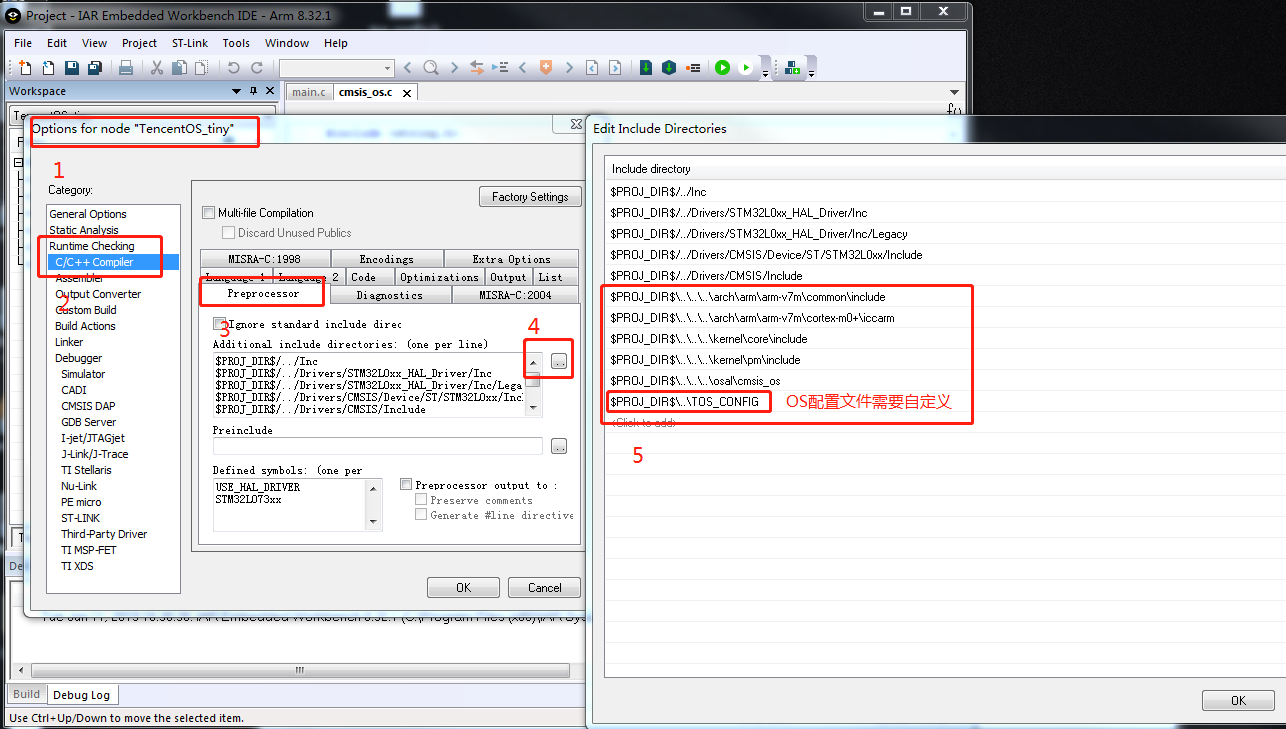
Task: Click the New Document toolbar icon
Action: [x=26, y=68]
